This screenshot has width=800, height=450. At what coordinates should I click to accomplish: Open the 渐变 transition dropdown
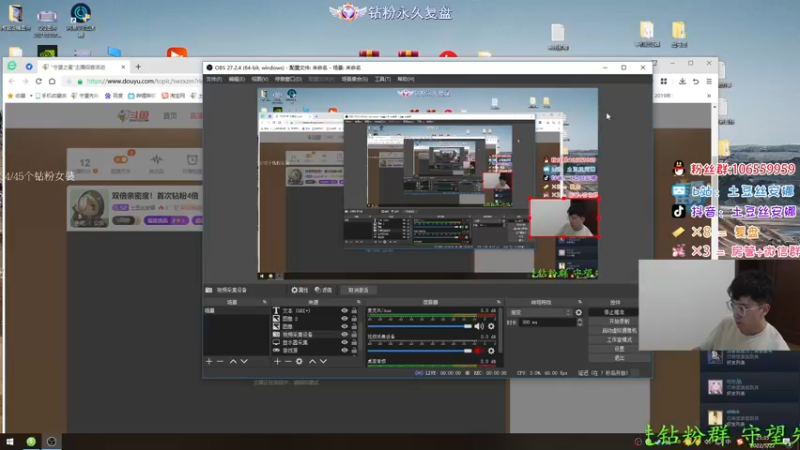(540, 312)
